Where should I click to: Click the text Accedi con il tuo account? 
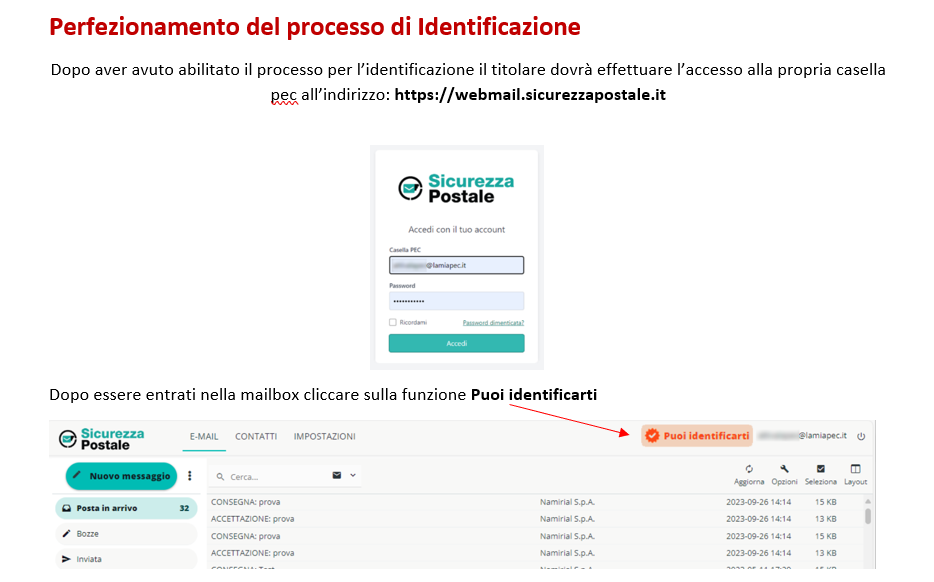[456, 229]
